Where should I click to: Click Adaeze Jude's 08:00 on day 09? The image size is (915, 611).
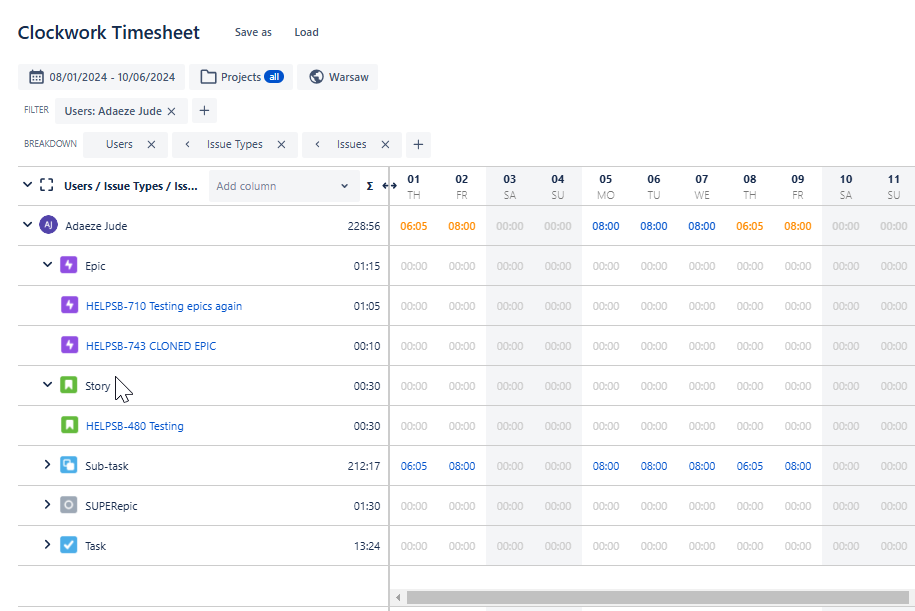[x=798, y=226]
